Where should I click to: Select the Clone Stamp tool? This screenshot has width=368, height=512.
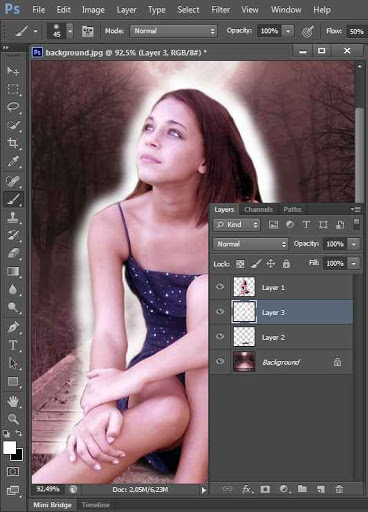tap(13, 217)
